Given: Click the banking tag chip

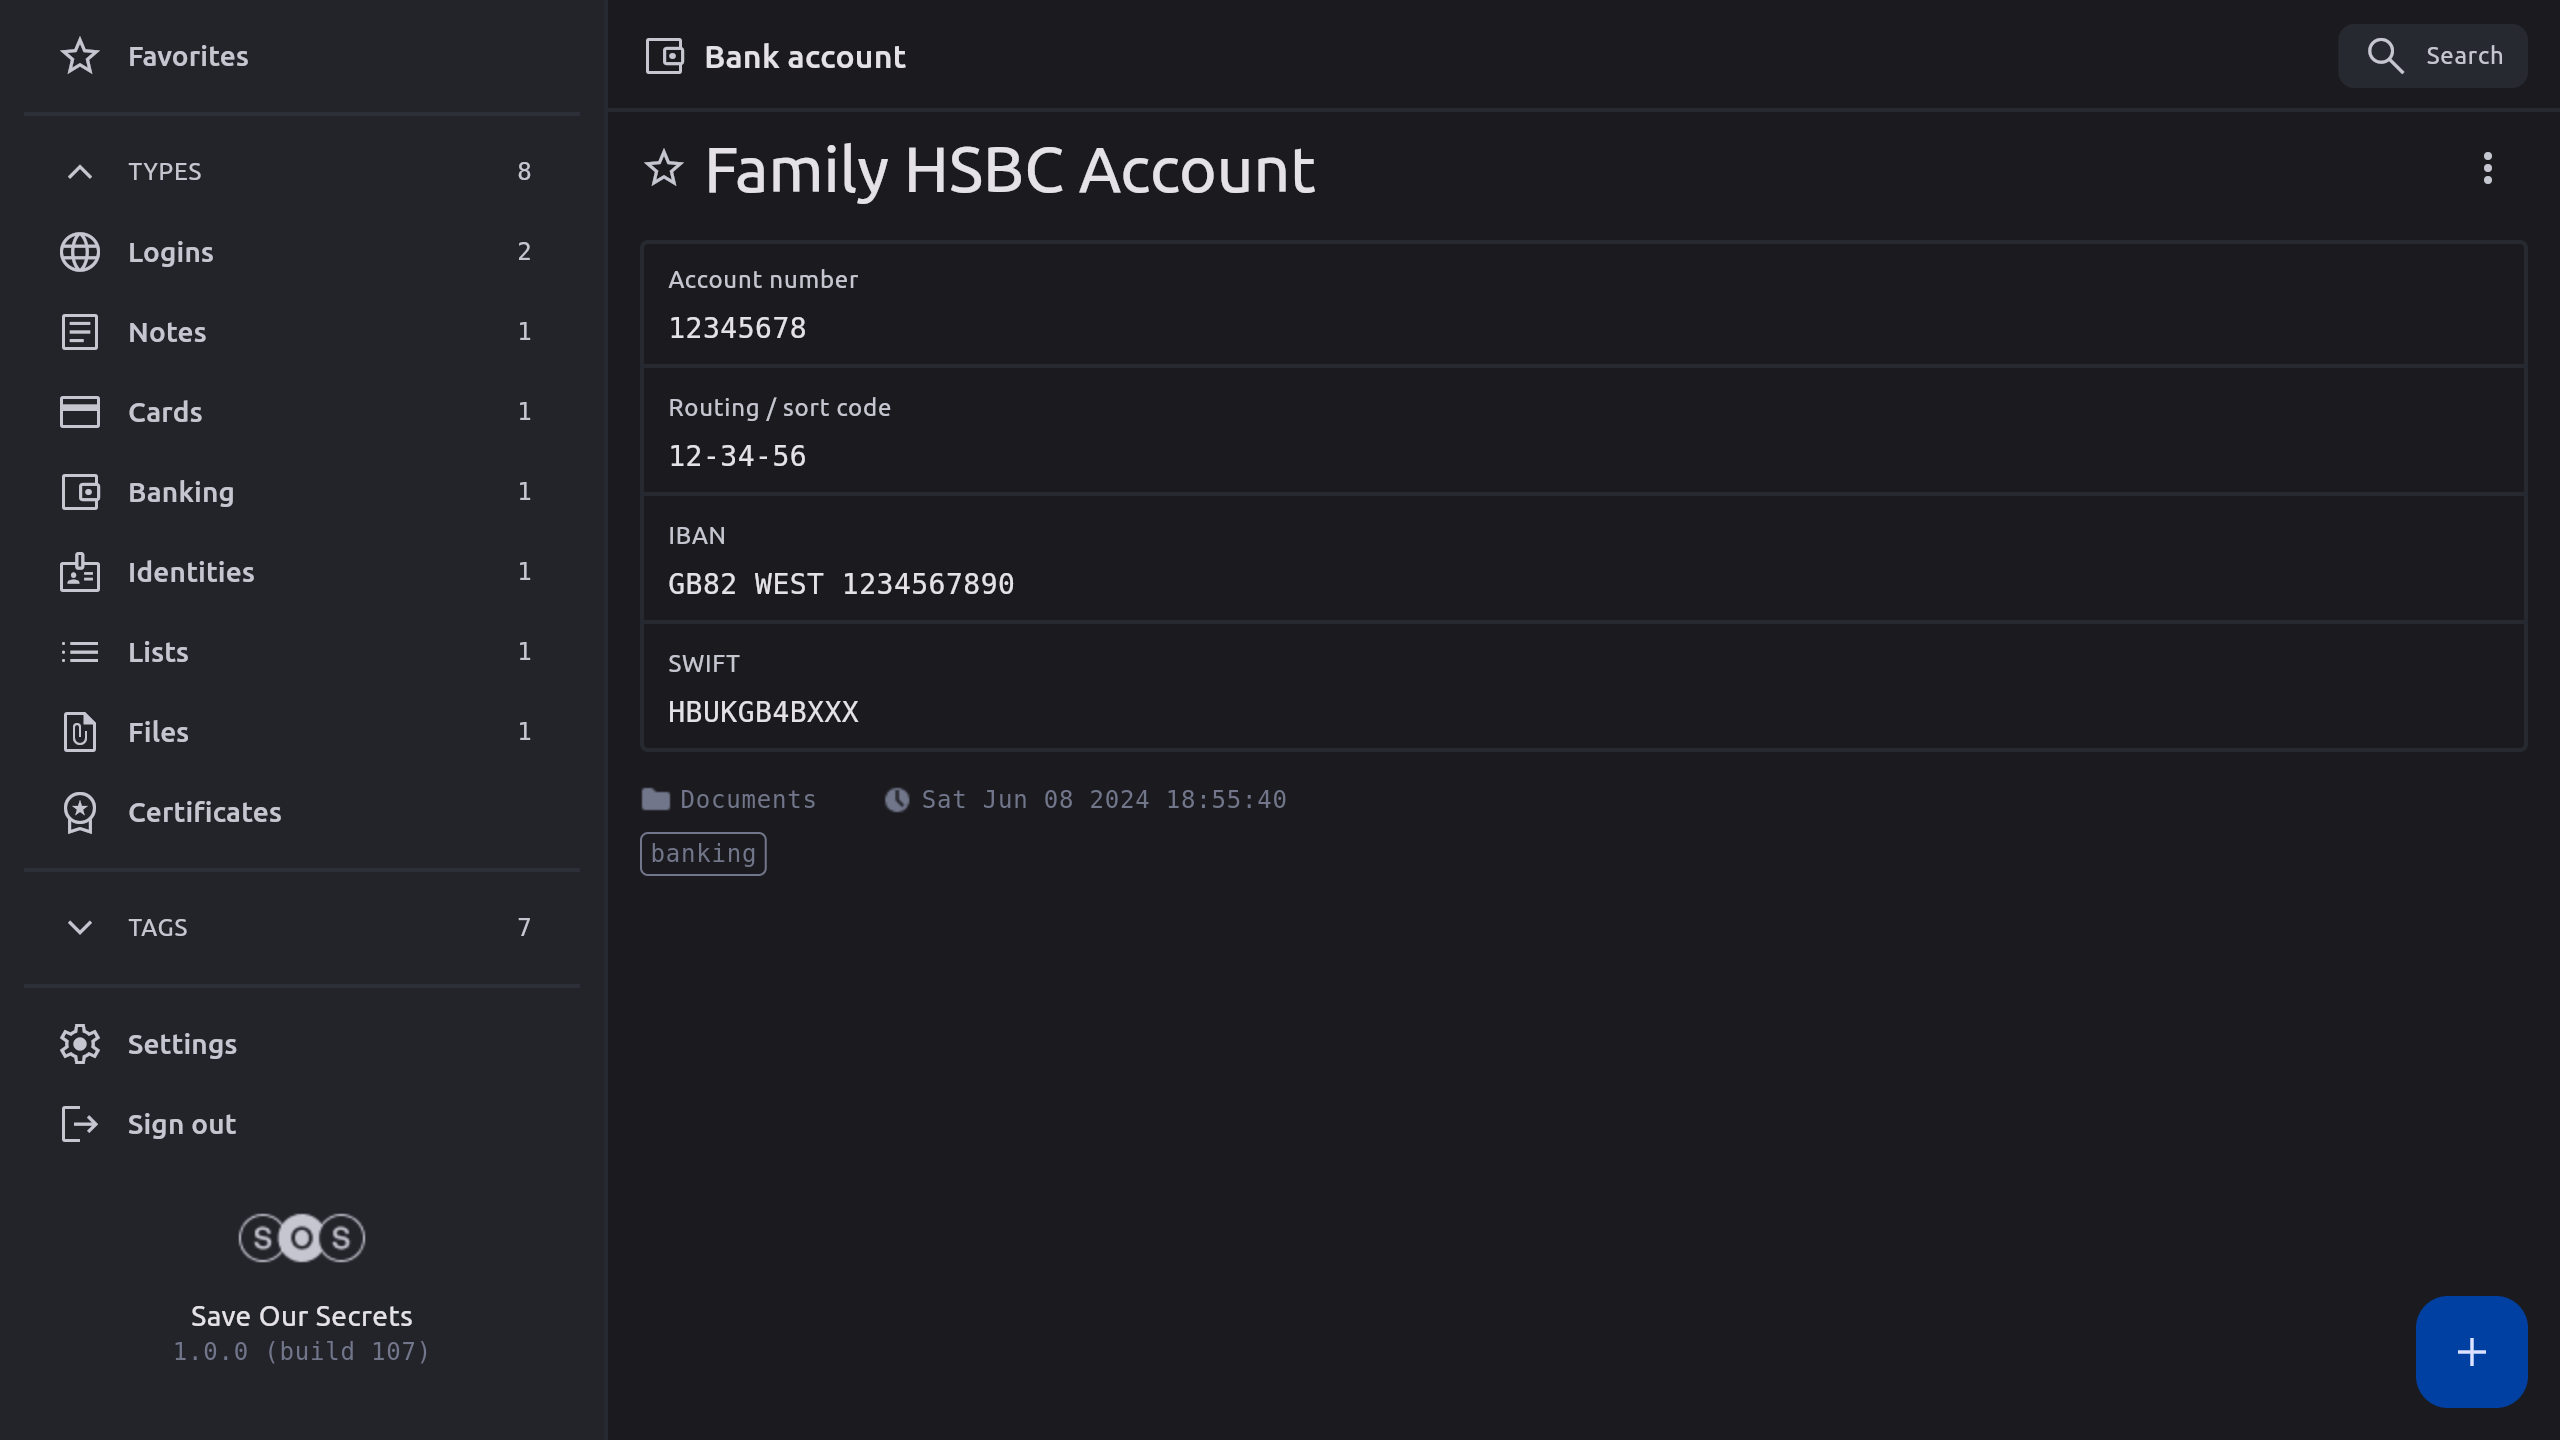Looking at the screenshot, I should point(703,854).
